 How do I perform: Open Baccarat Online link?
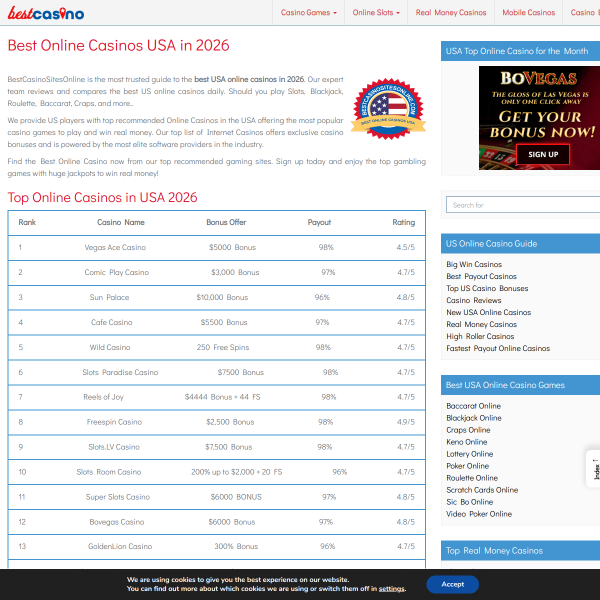[473, 406]
